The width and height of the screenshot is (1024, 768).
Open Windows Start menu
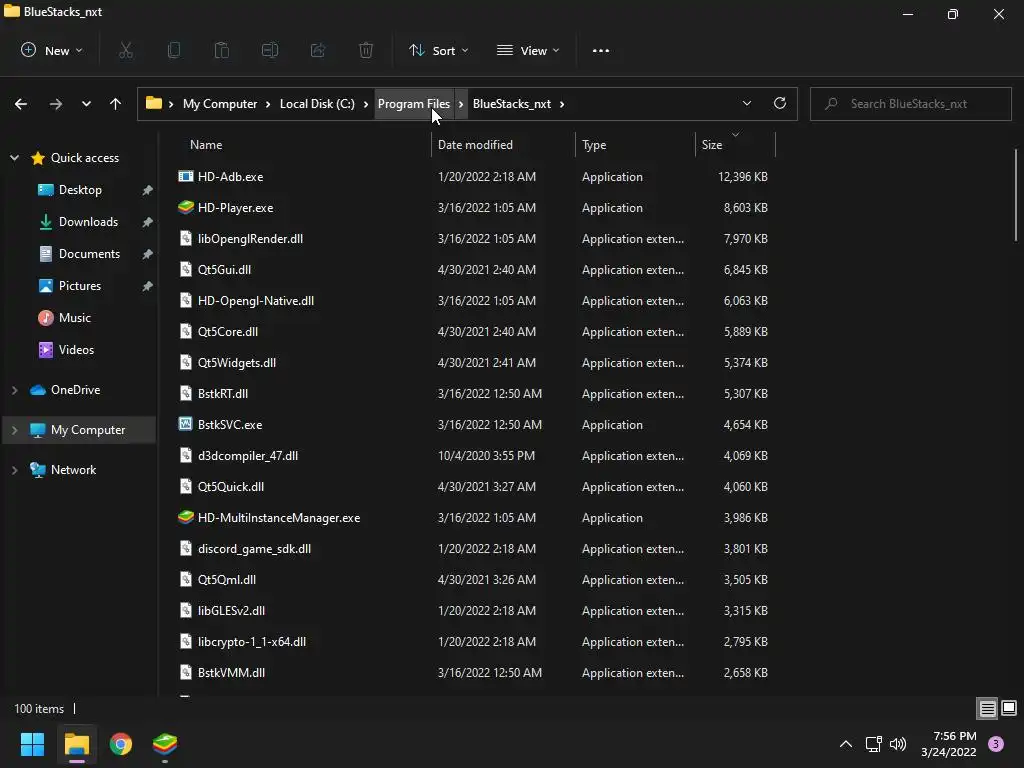pos(32,744)
